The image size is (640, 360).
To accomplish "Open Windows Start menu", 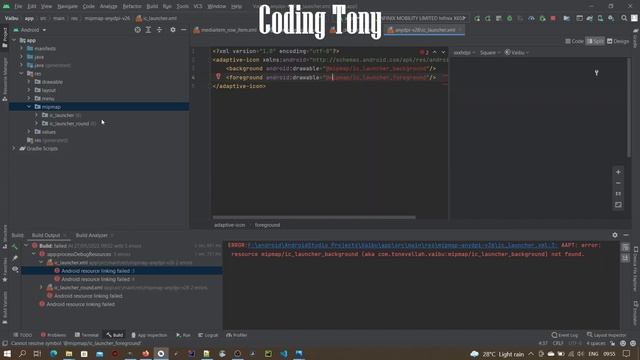I will 7,354.
